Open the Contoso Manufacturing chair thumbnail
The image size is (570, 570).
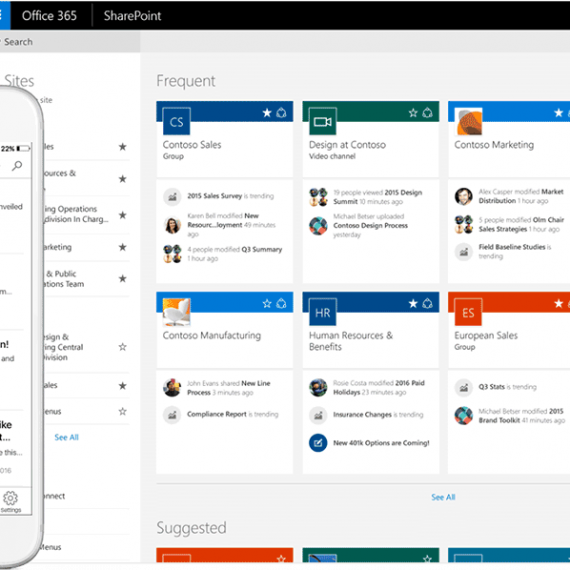click(176, 312)
